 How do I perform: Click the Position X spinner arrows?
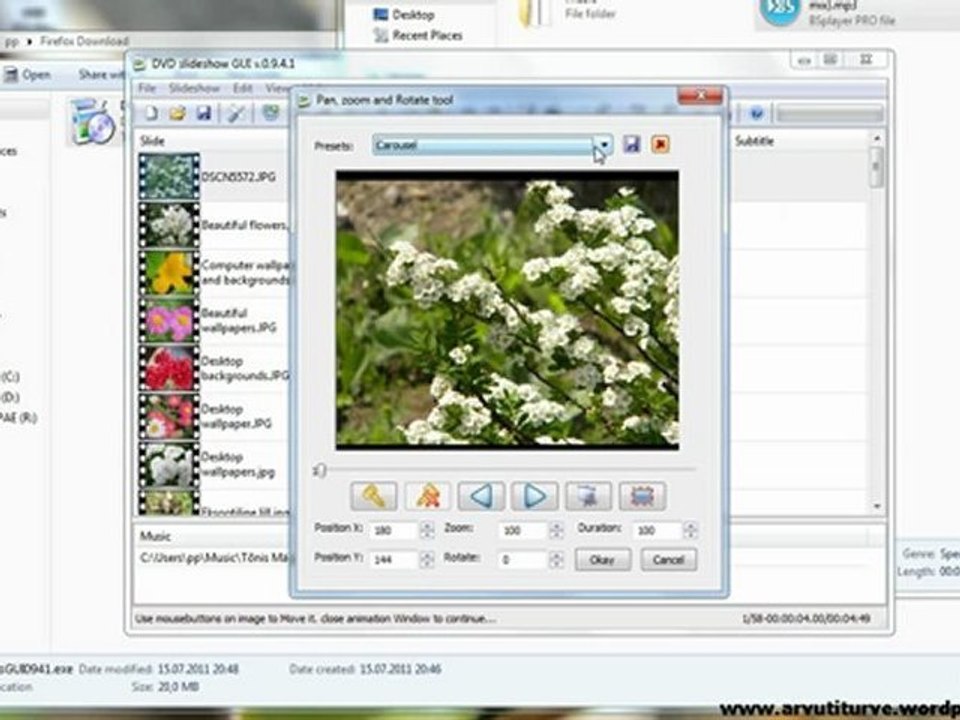(427, 530)
